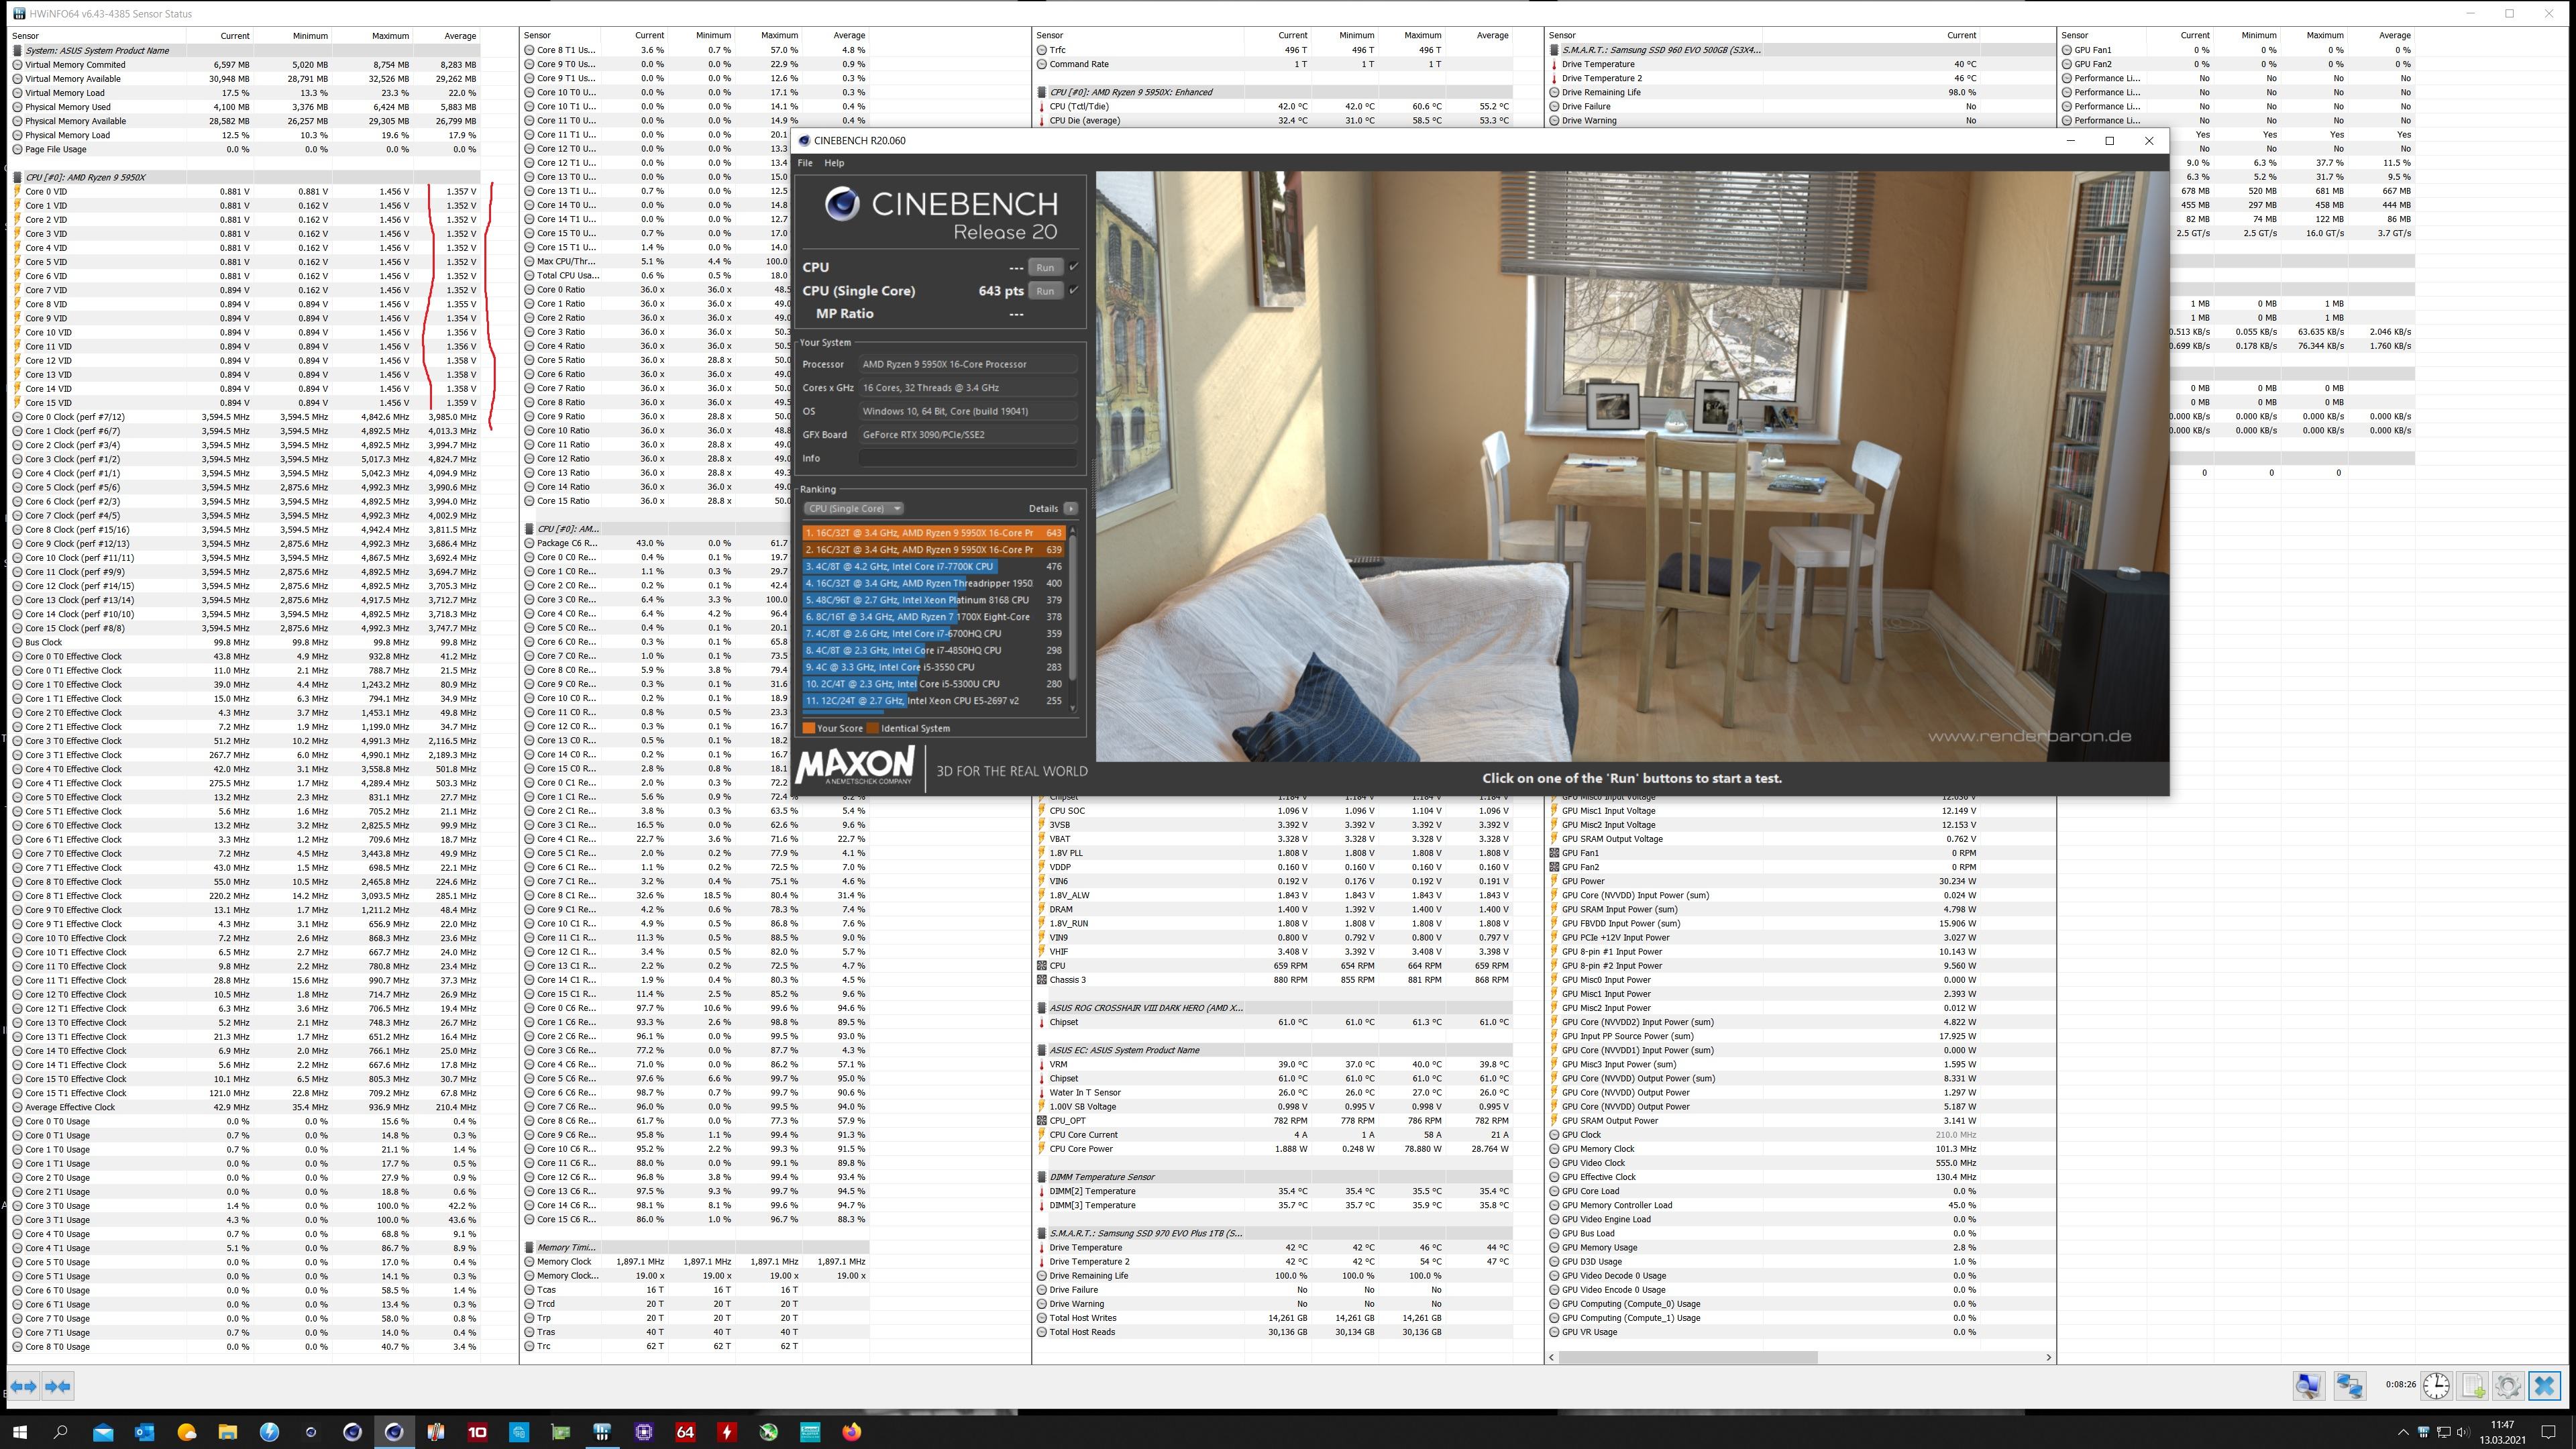
Task: Select ranking entry Xeon Platinum 8168
Action: tap(934, 600)
